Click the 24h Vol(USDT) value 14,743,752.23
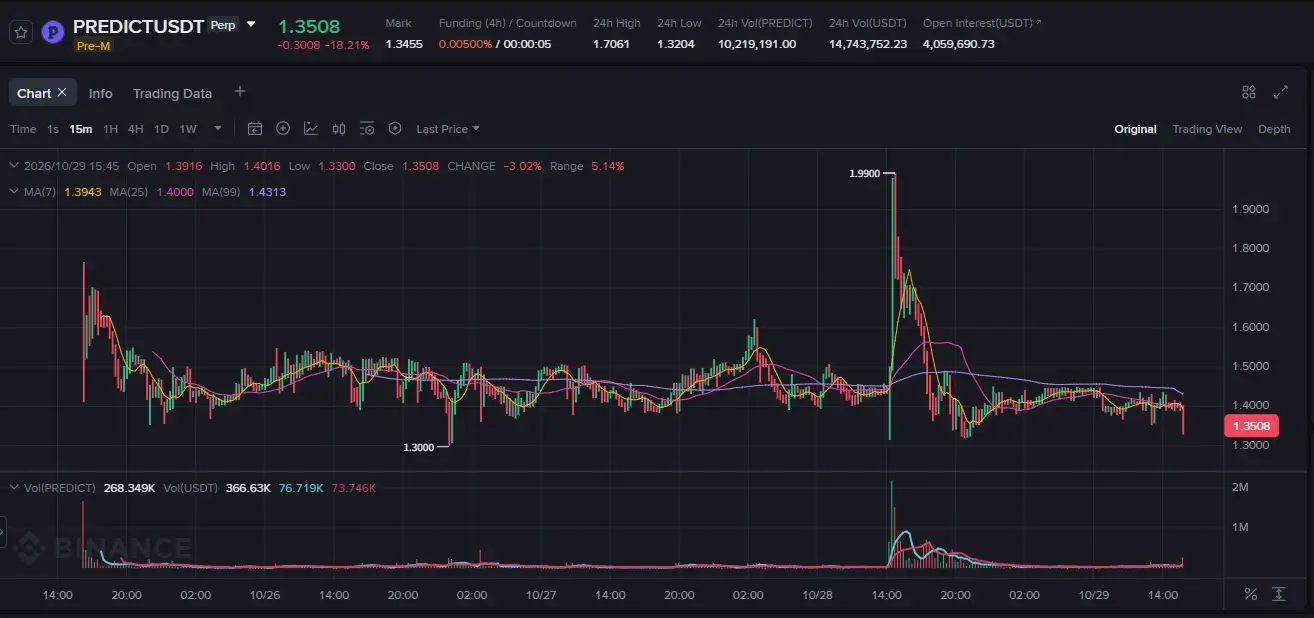 868,44
